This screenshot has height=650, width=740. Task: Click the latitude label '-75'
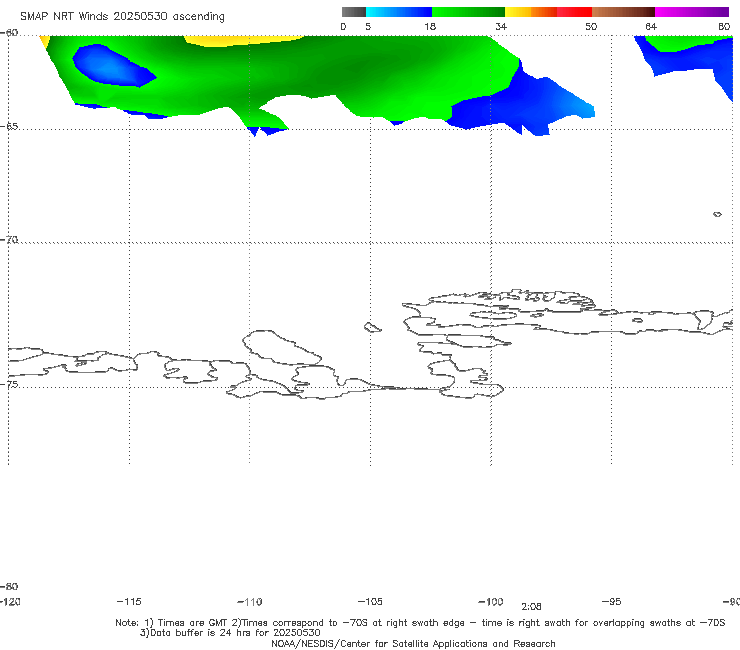[x=9, y=384]
